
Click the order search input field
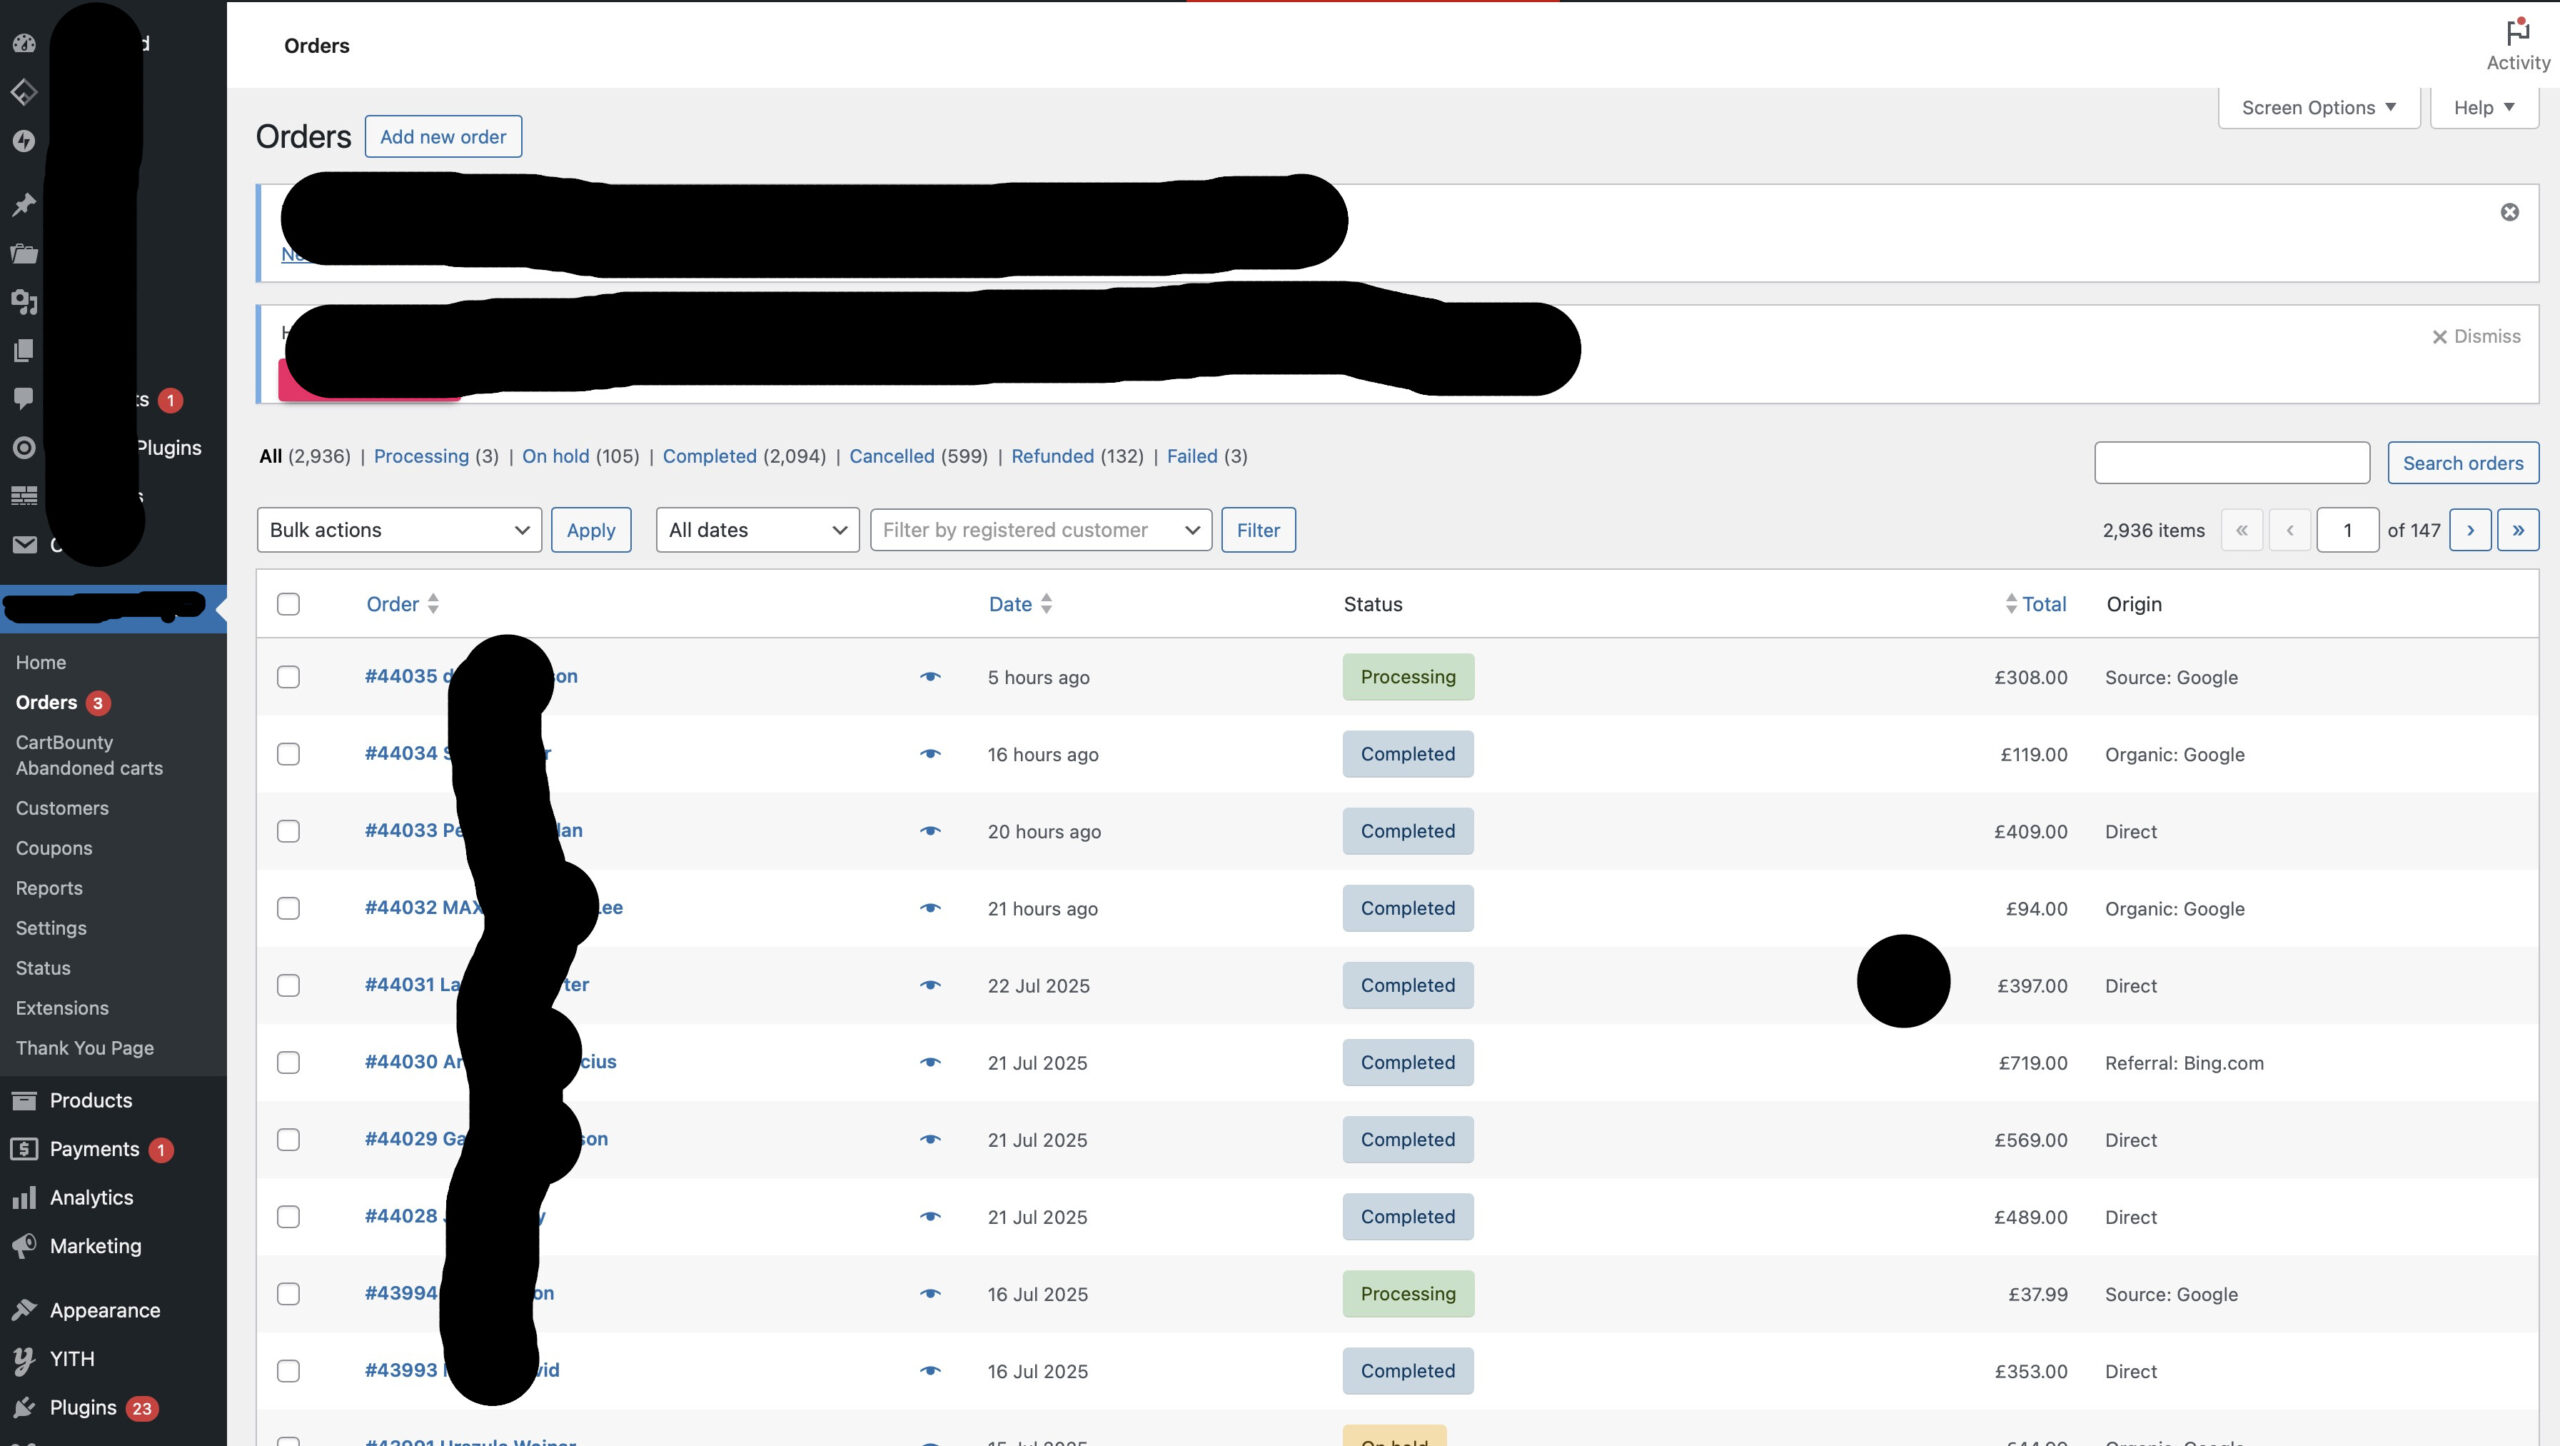pyautogui.click(x=2231, y=463)
